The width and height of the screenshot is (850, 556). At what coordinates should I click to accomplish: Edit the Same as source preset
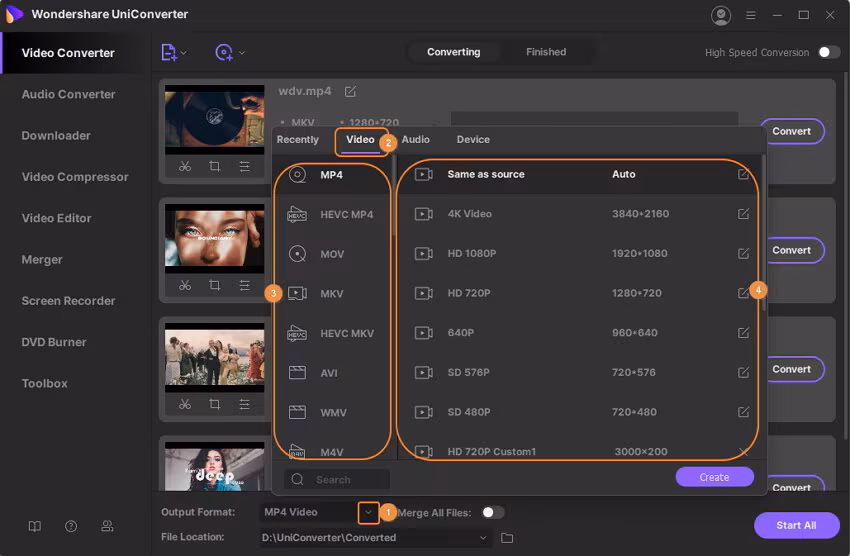(x=743, y=174)
